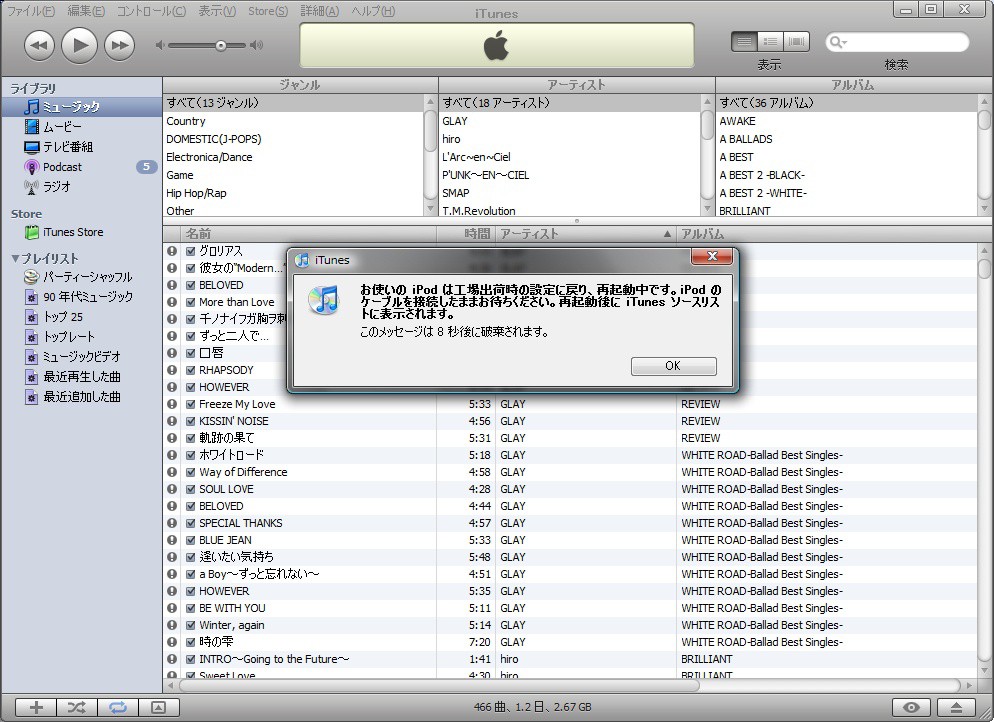Uncheck the KISSIN' NOISE checkbox
Screen dimensions: 994x722
click(x=190, y=421)
